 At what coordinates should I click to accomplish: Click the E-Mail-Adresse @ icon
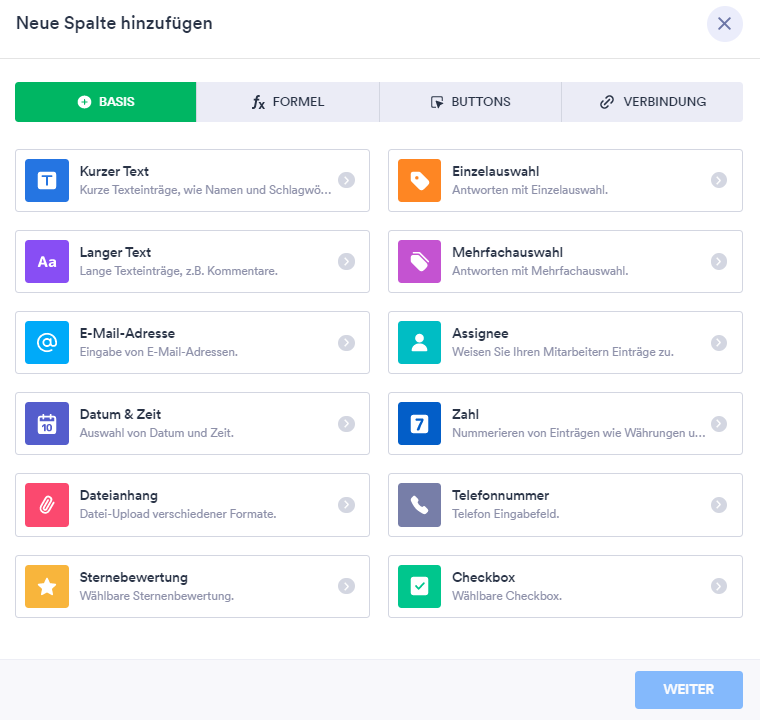point(47,343)
